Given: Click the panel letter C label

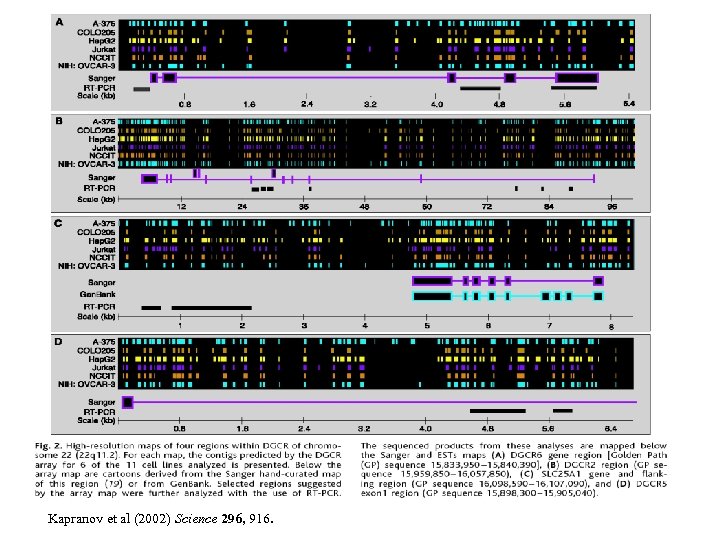Looking at the screenshot, I should [x=58, y=224].
